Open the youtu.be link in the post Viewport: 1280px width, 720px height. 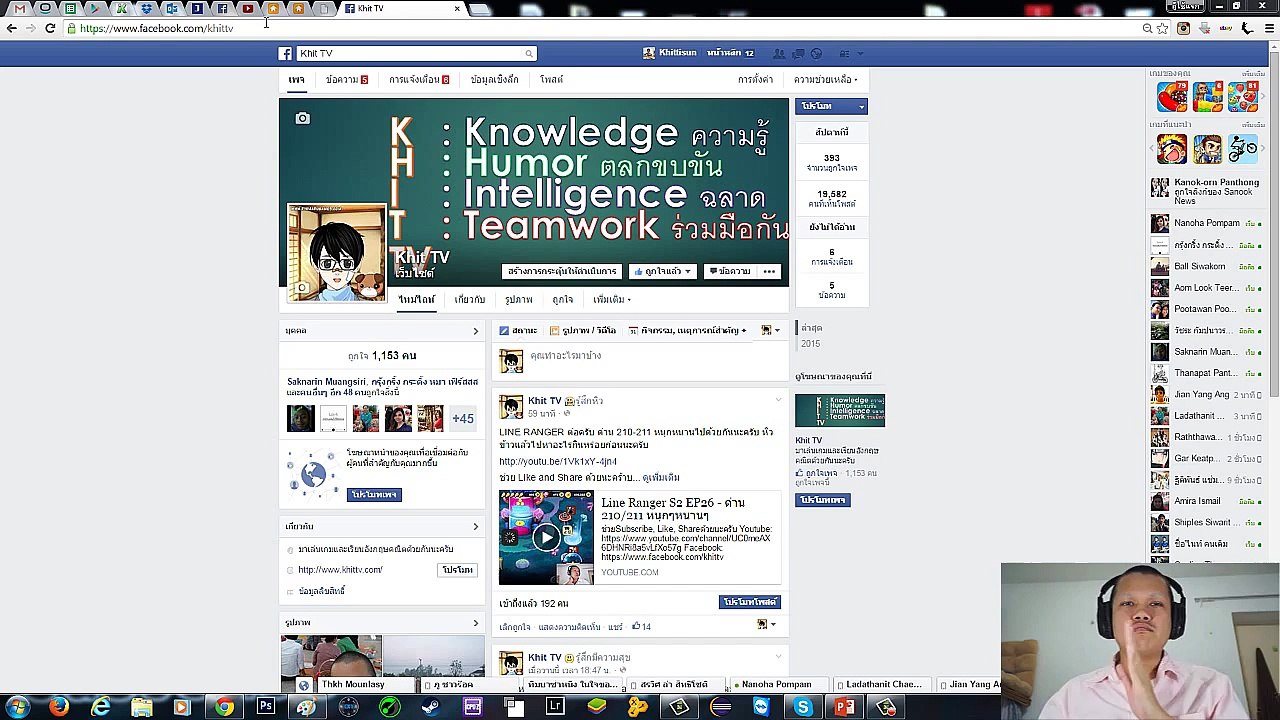[x=558, y=461]
